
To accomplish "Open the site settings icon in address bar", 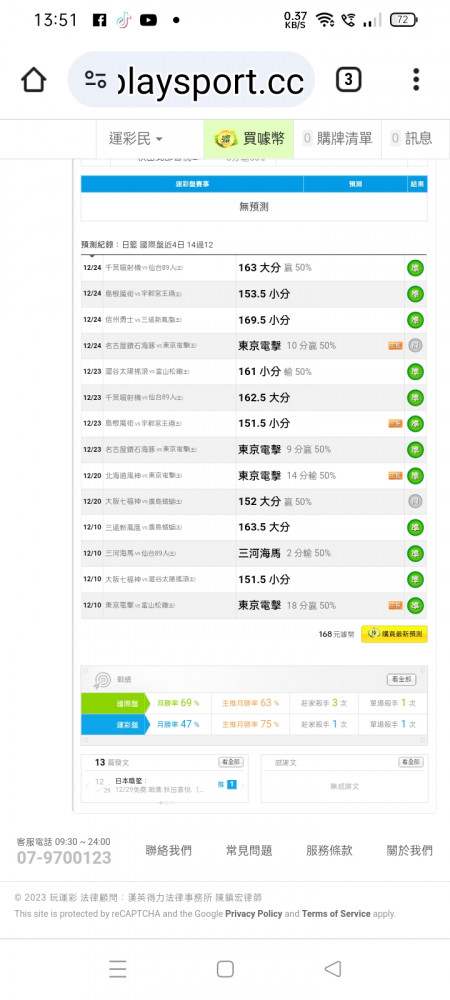I will [x=96, y=80].
